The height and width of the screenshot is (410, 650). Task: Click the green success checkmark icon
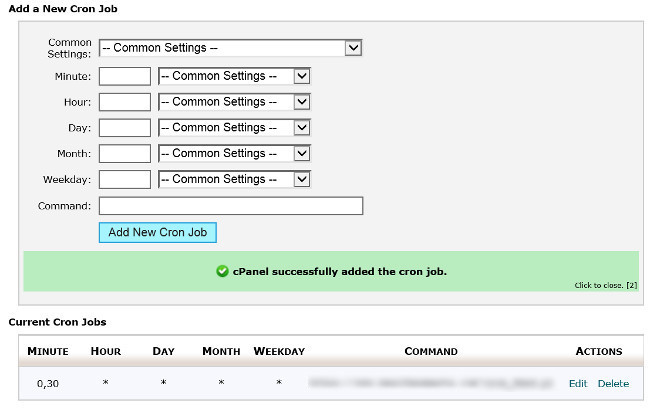click(x=221, y=271)
